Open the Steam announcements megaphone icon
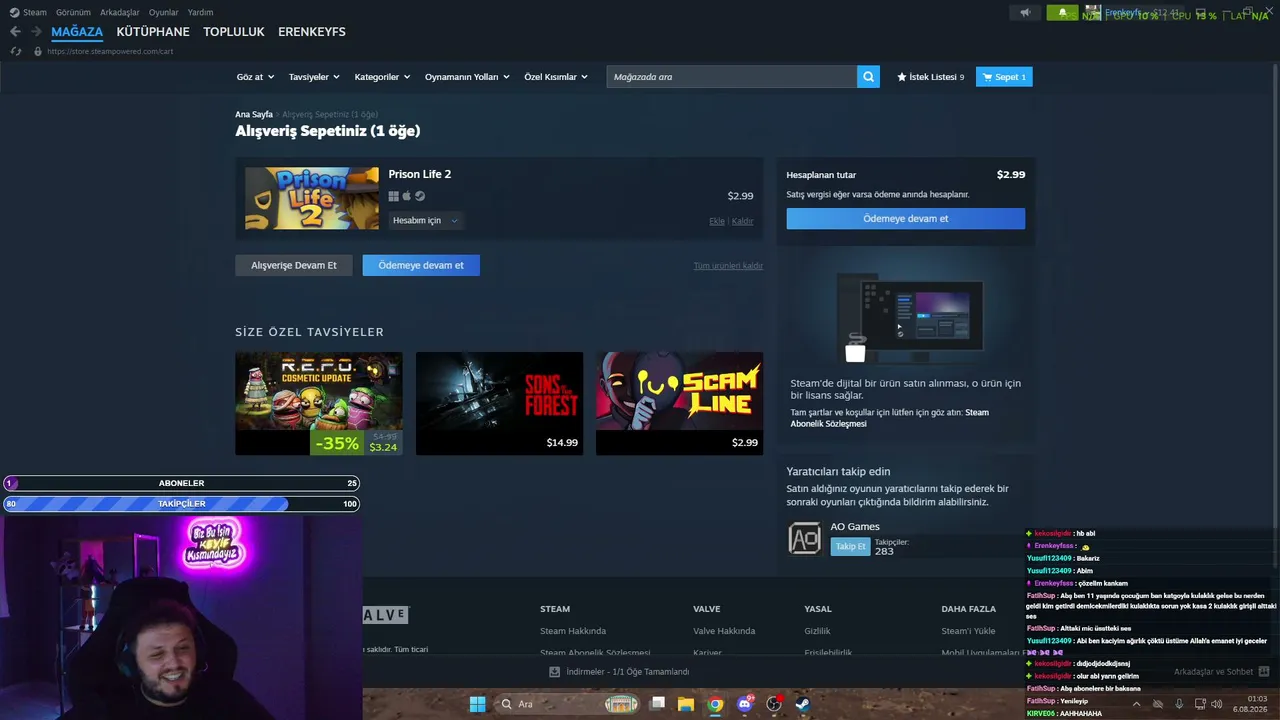Screen dimensions: 1280x720 click(x=1025, y=13)
